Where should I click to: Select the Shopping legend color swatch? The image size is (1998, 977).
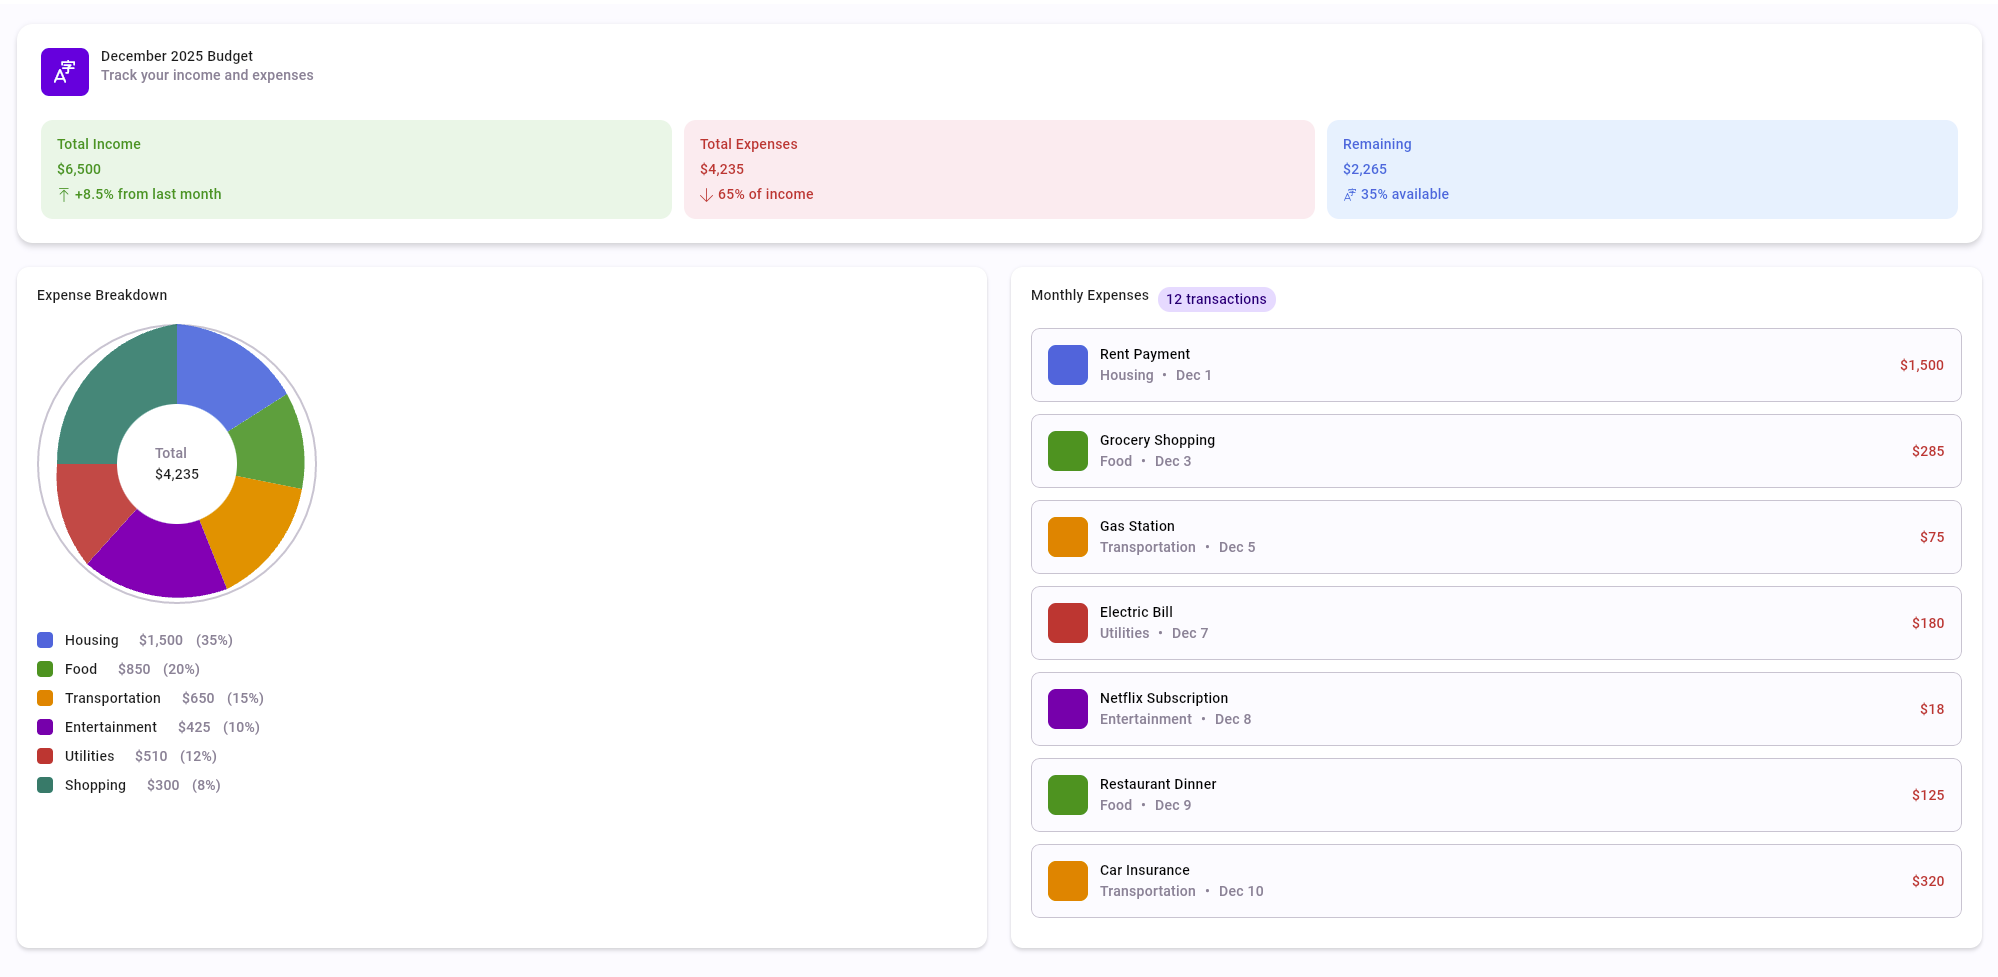coord(45,785)
